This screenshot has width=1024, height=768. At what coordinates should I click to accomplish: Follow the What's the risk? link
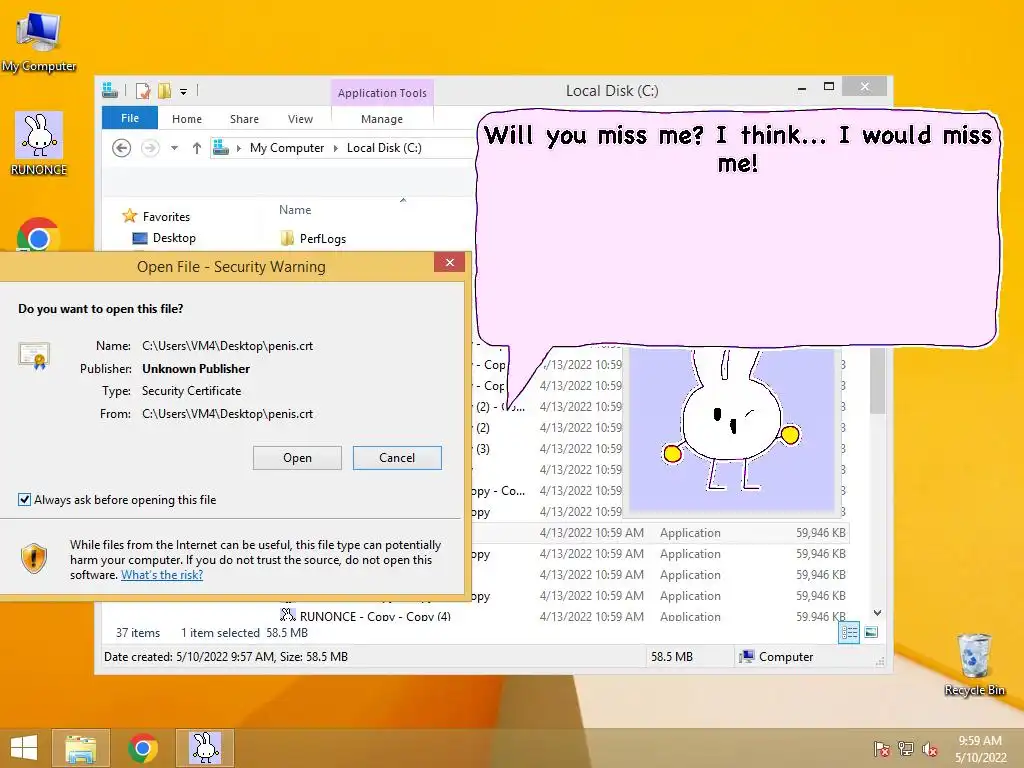162,575
